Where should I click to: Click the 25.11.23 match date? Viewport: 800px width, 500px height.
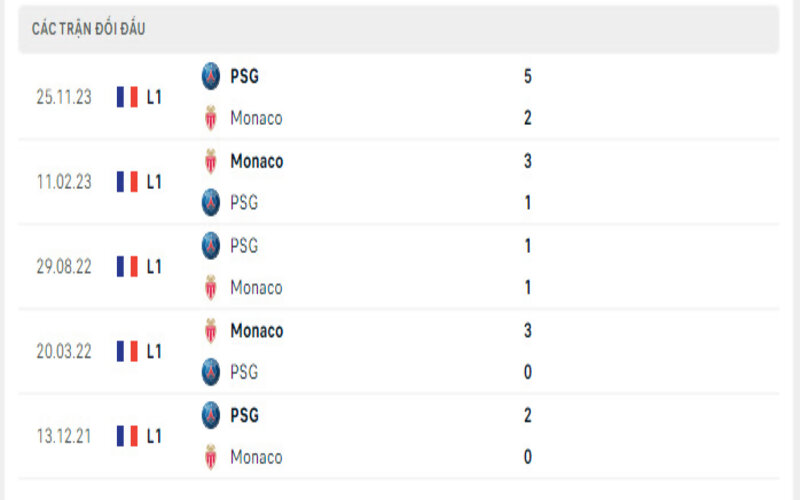63,97
